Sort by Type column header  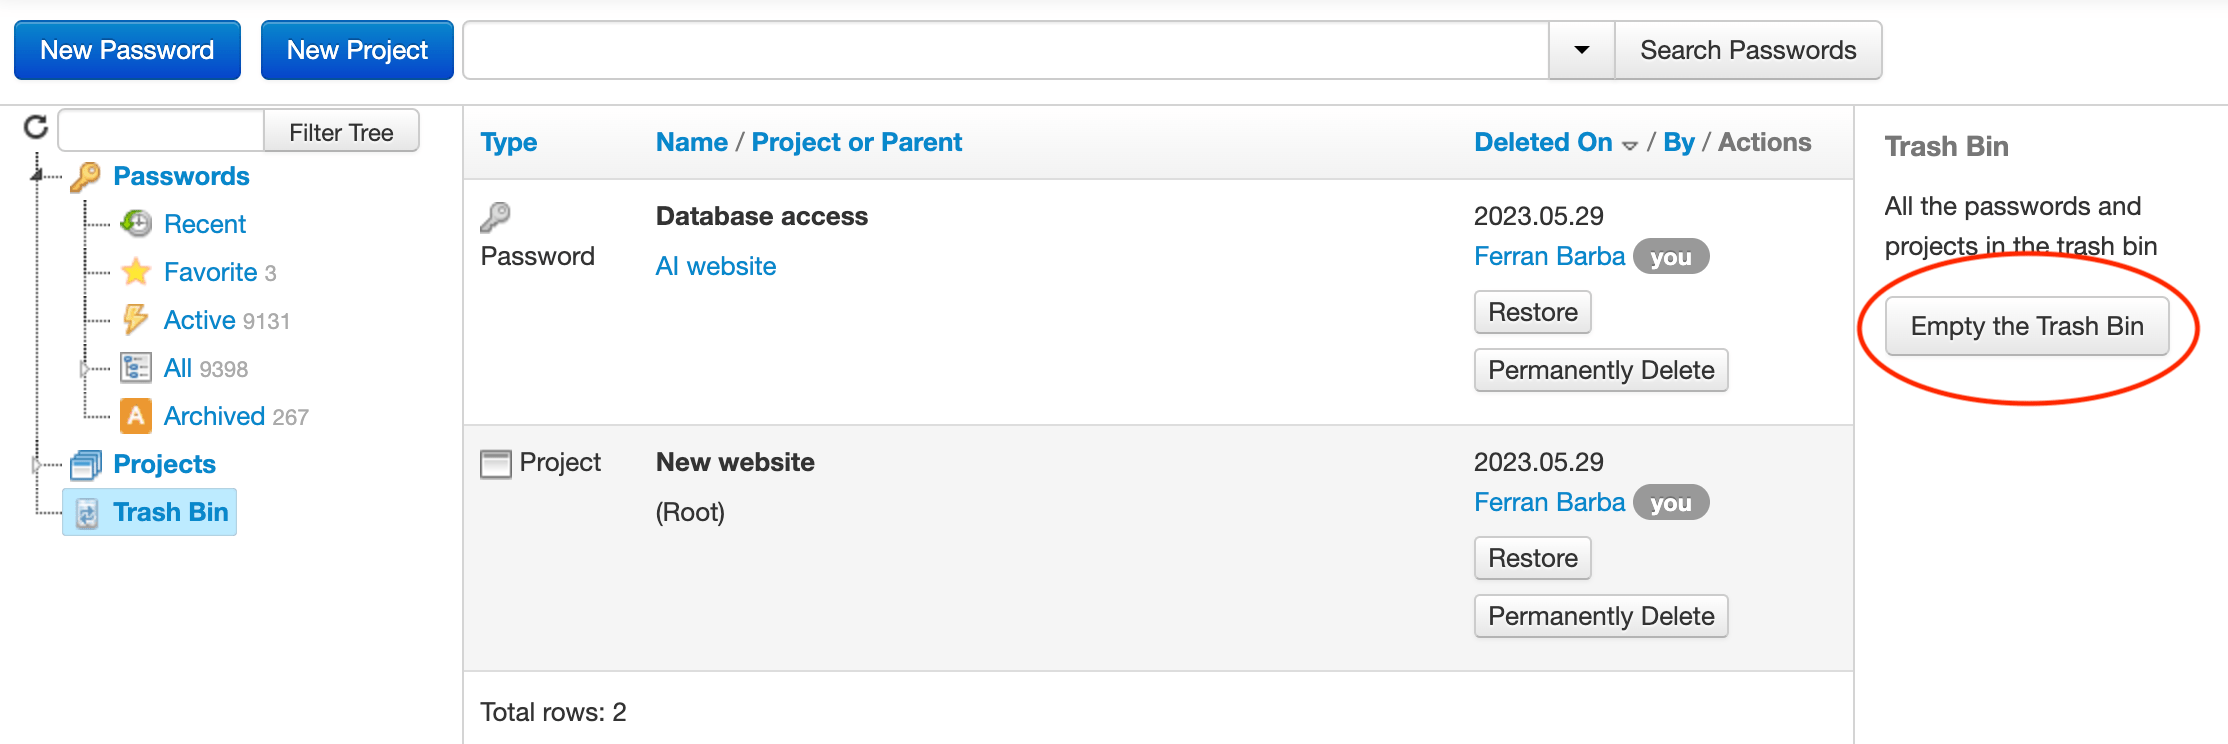coord(508,142)
